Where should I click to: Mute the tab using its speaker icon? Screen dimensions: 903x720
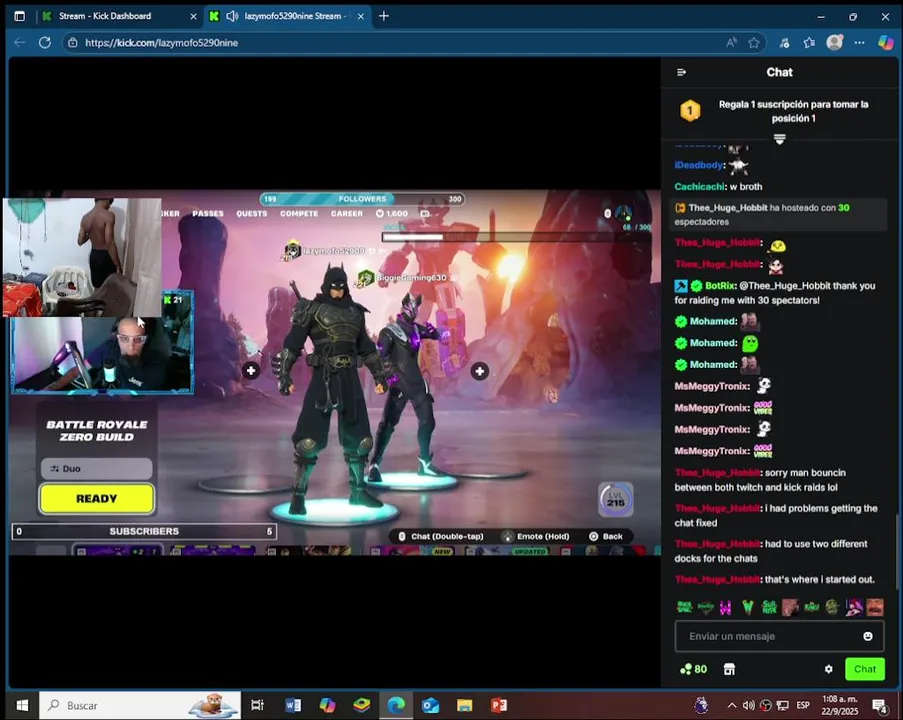tap(232, 16)
